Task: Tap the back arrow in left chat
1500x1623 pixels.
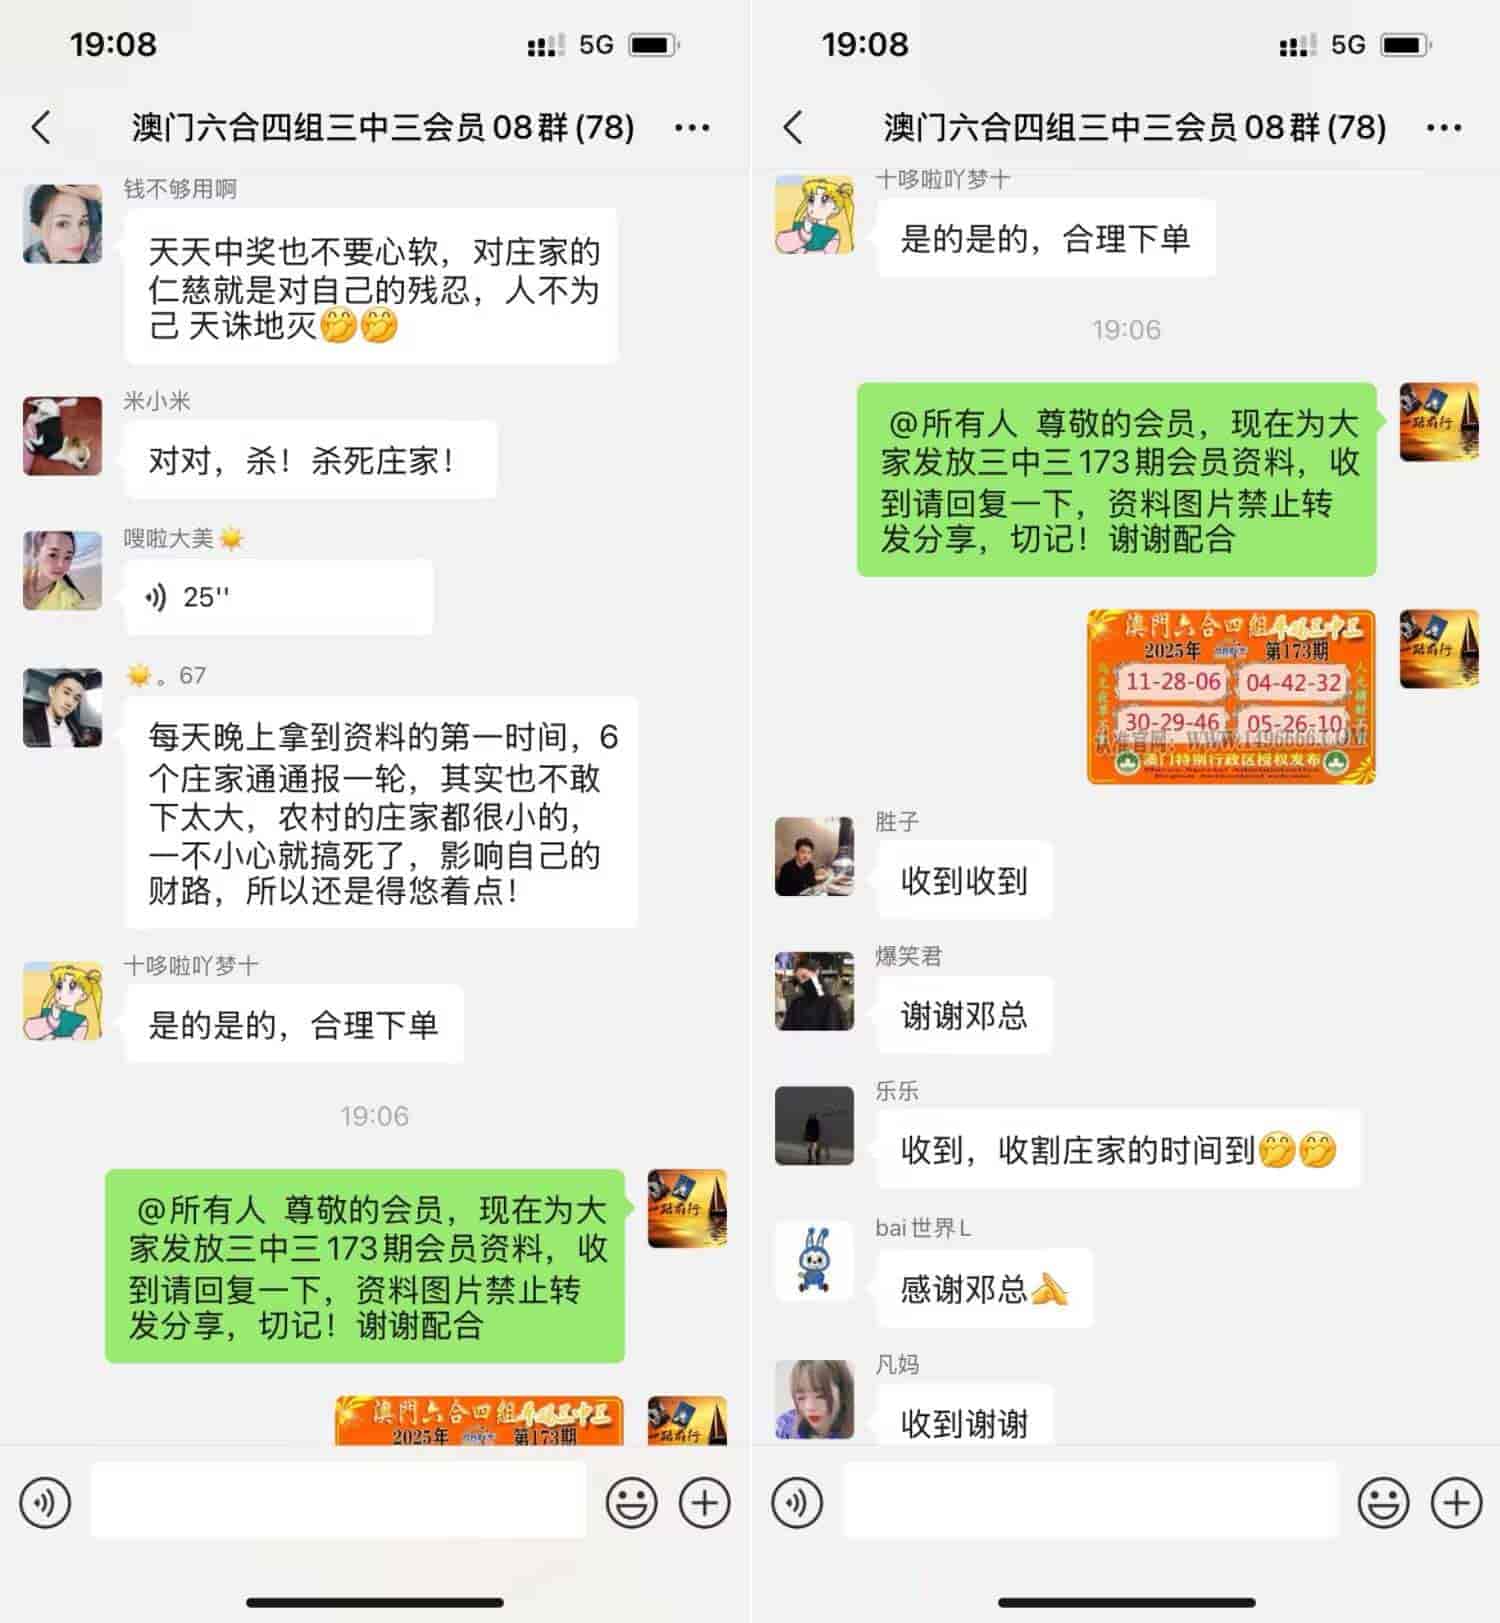Action: [41, 127]
